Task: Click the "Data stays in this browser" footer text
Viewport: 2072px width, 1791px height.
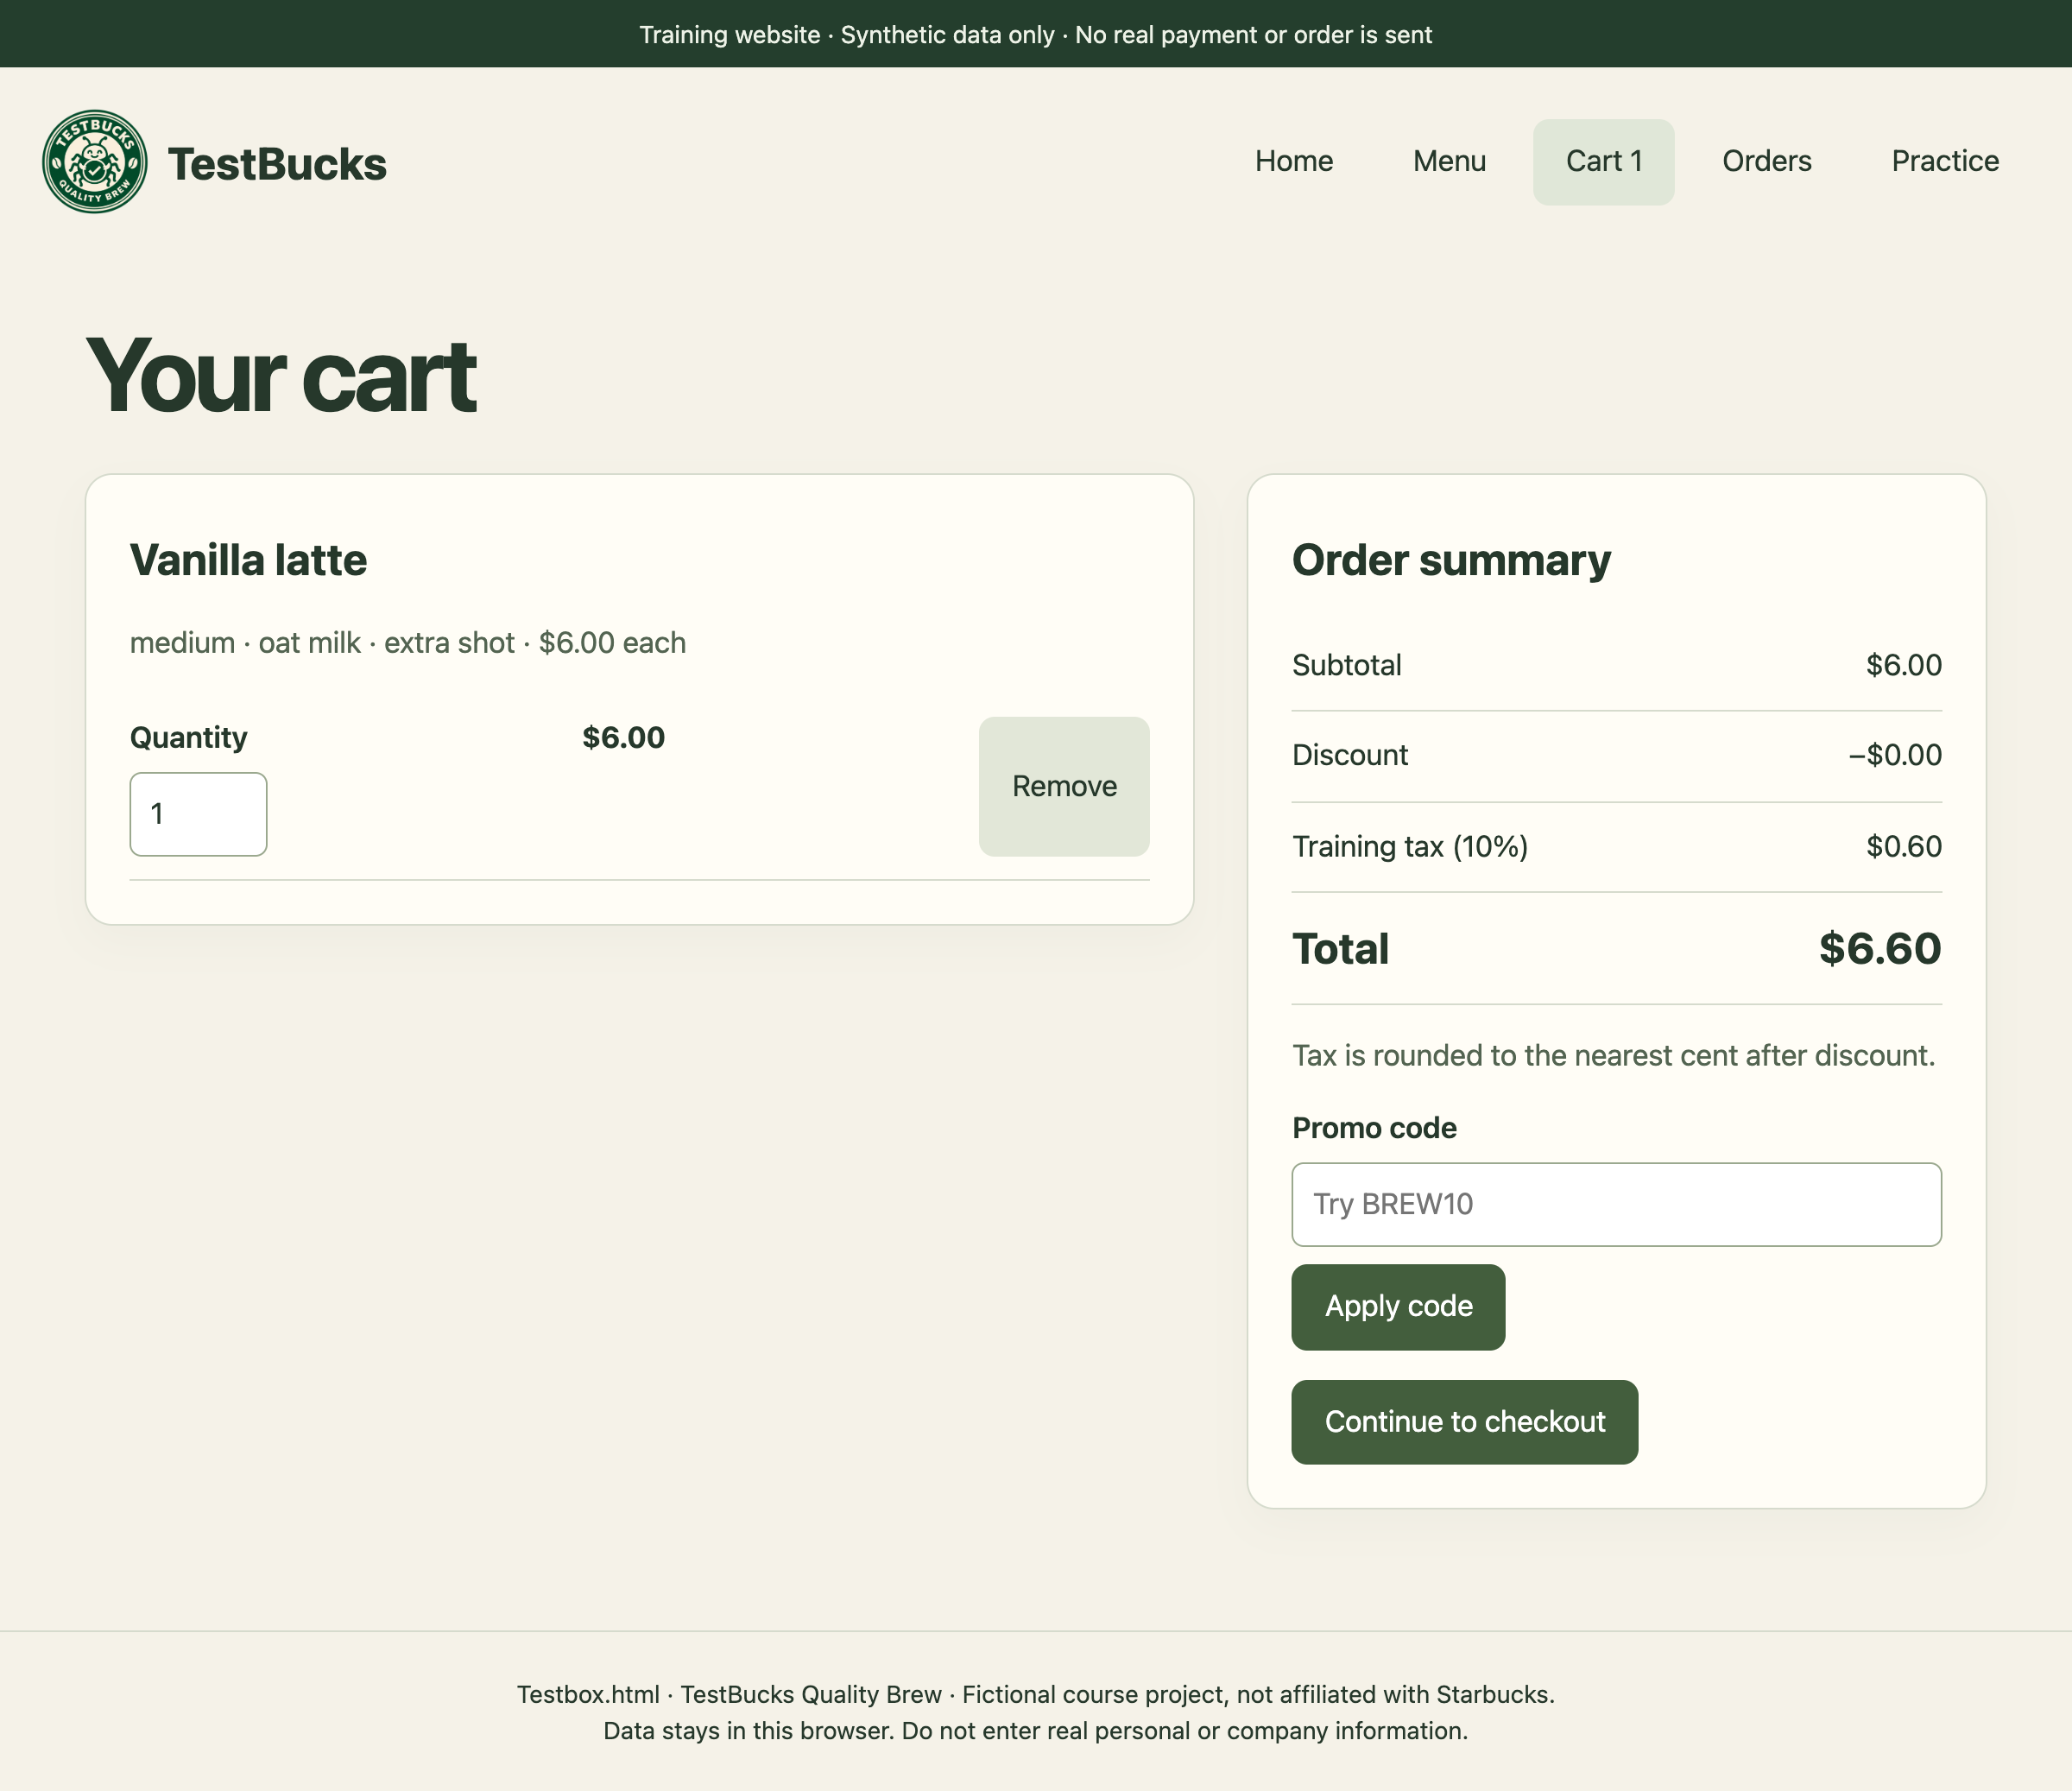Action: [1036, 1731]
